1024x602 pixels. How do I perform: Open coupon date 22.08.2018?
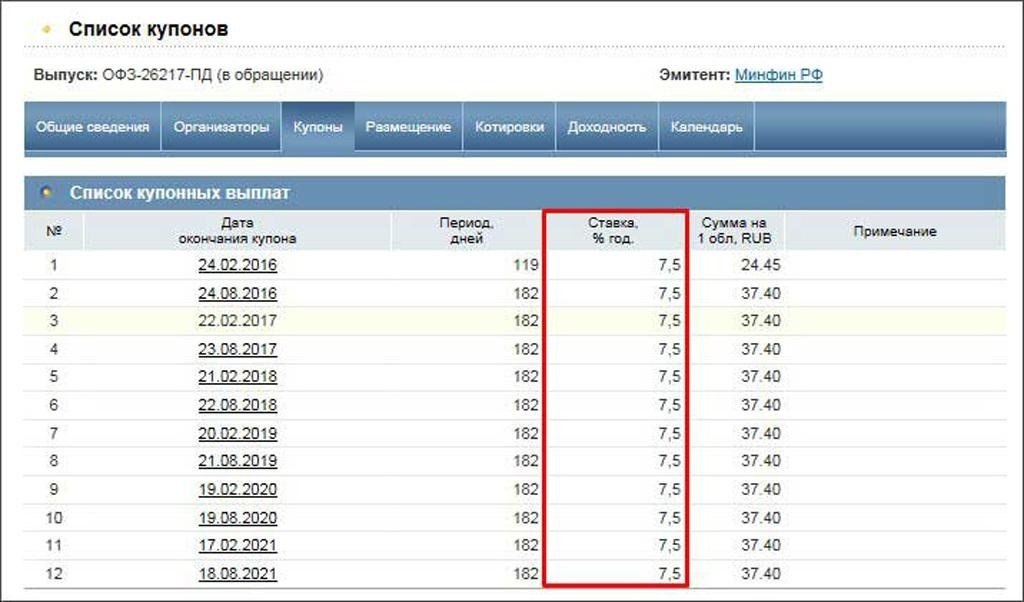(x=238, y=405)
